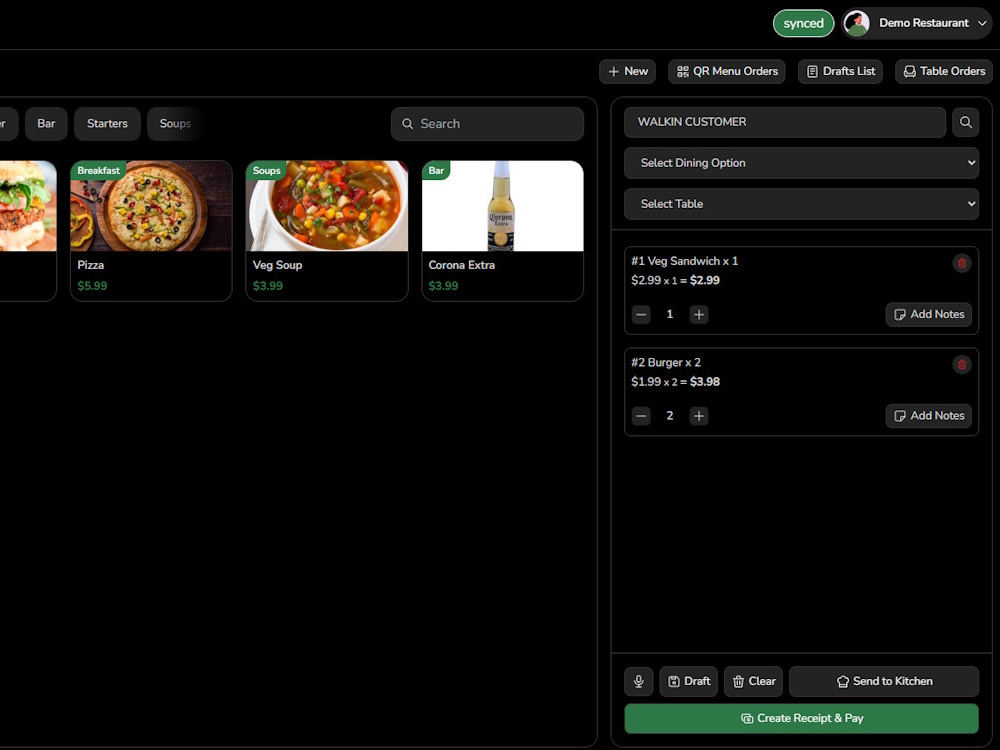Start a New order
The image size is (1000, 750).
(x=628, y=71)
